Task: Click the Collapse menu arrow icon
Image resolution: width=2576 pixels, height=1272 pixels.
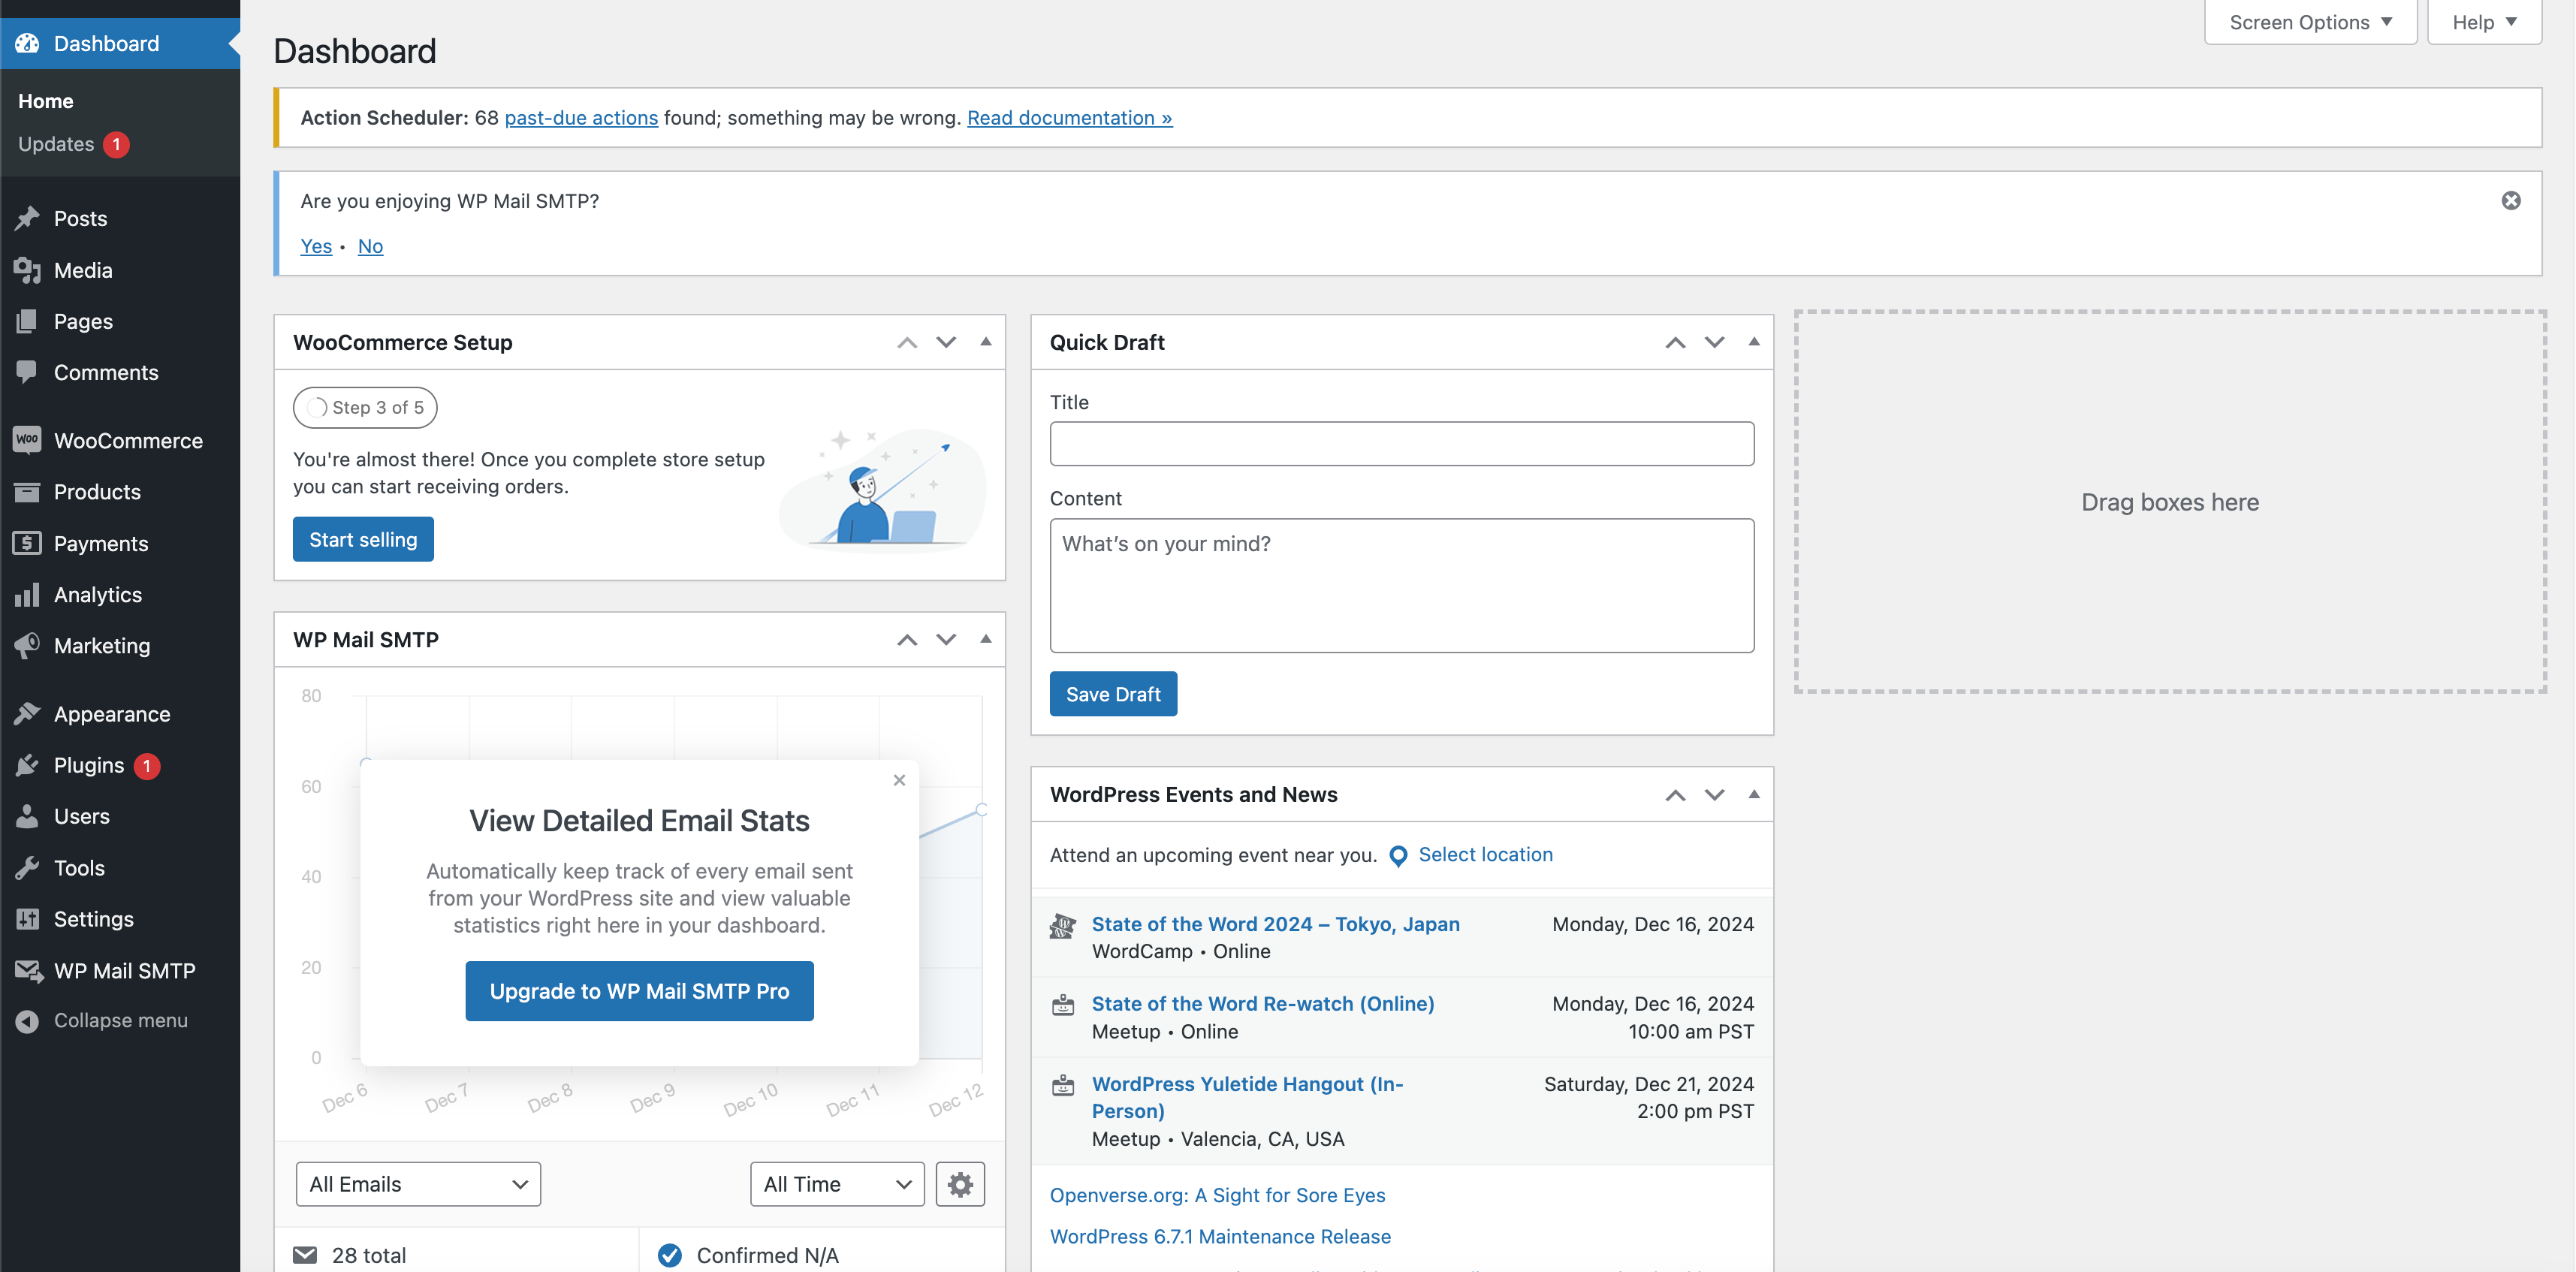Action: (27, 1020)
